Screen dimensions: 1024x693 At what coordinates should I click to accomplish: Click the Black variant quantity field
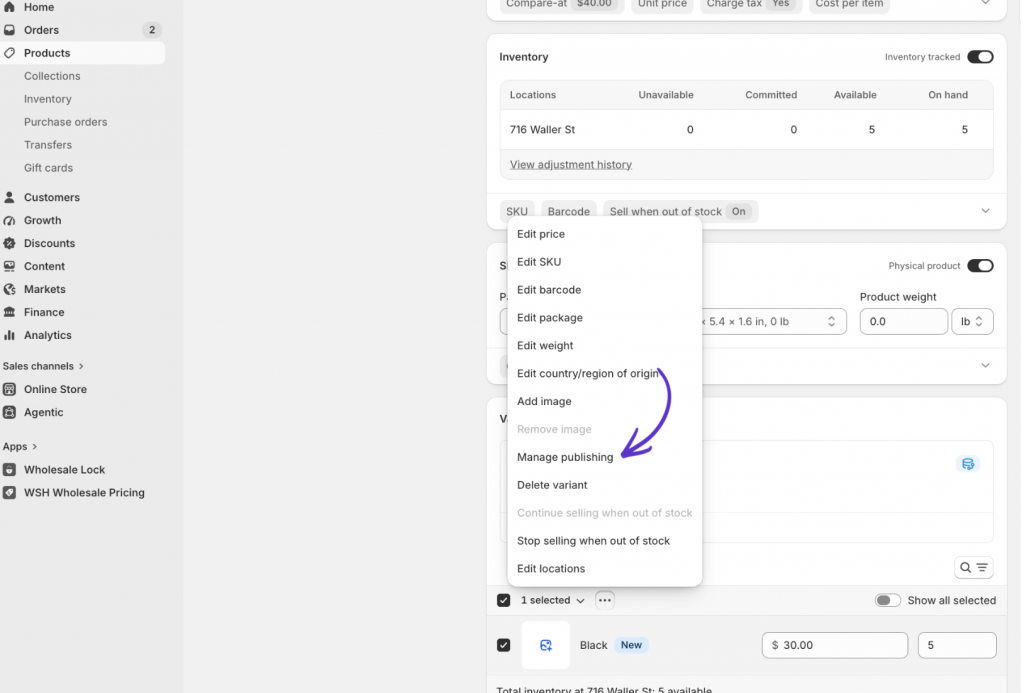point(957,645)
